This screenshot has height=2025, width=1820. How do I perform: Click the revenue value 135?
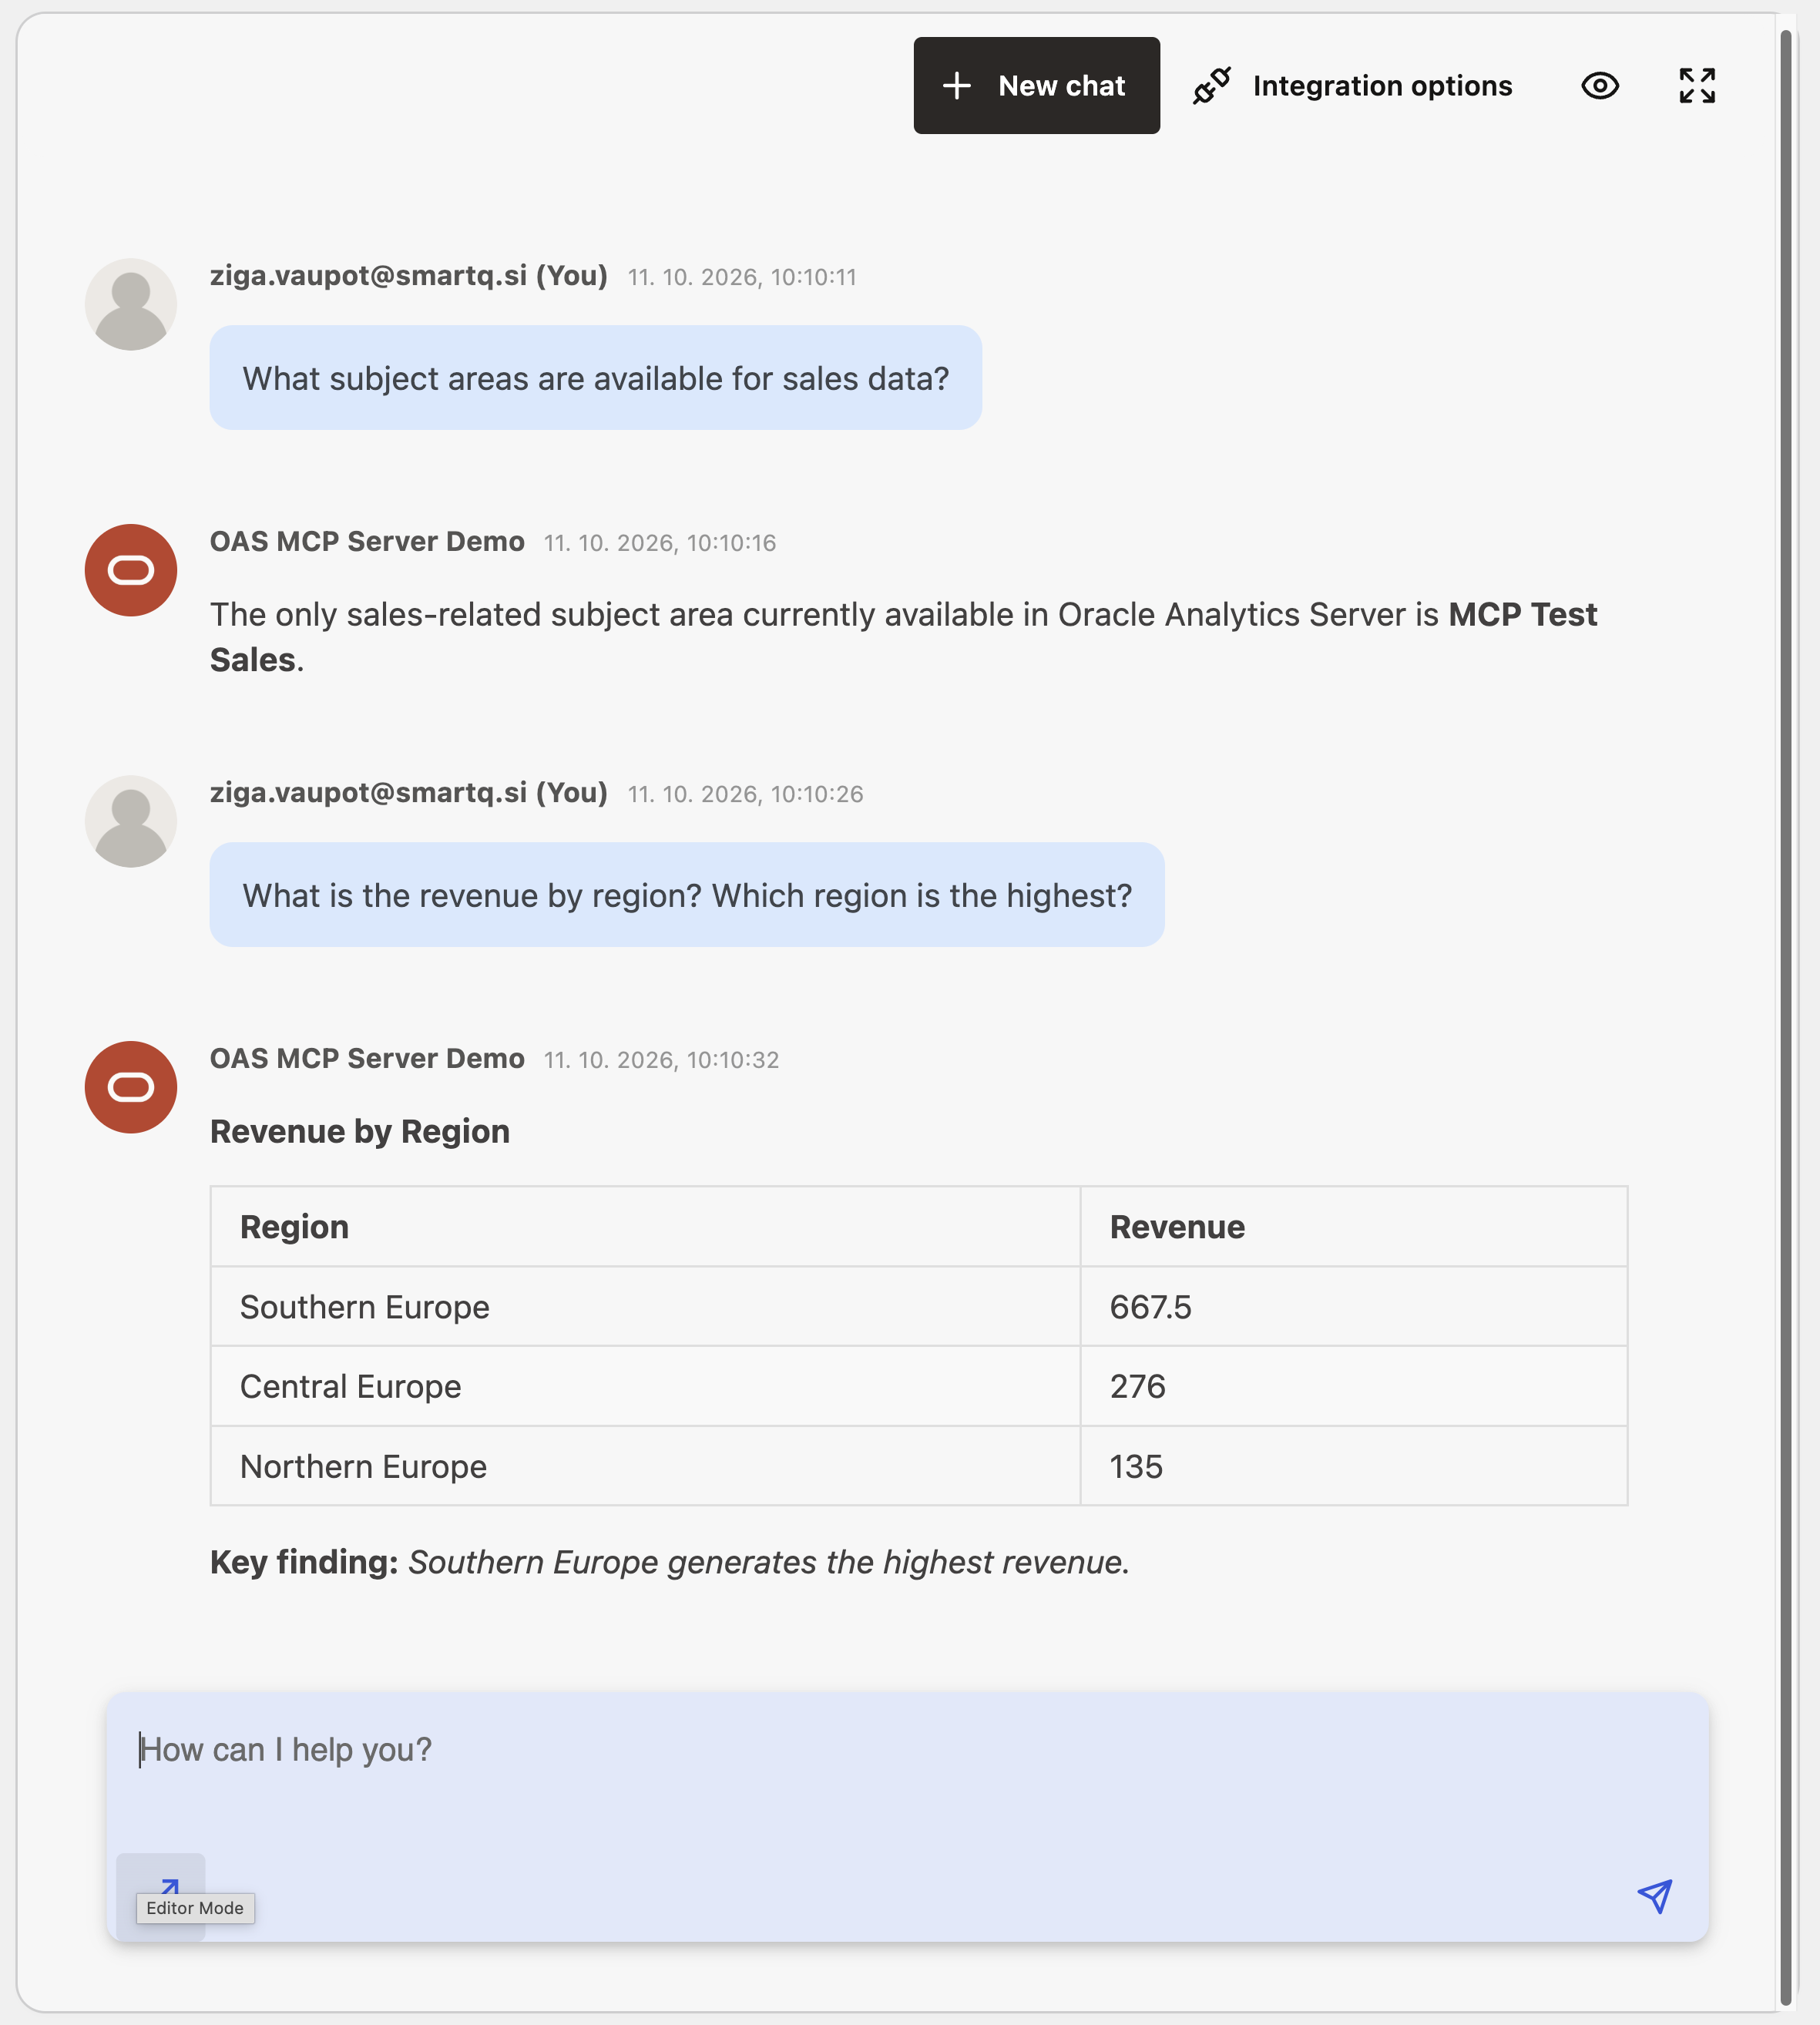pyautogui.click(x=1136, y=1466)
